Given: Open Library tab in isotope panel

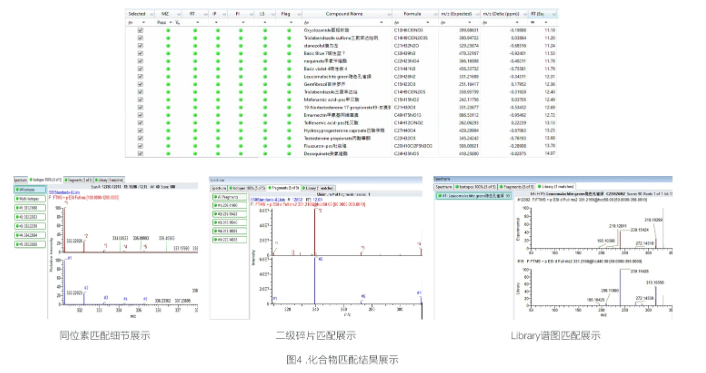Looking at the screenshot, I should (109, 180).
